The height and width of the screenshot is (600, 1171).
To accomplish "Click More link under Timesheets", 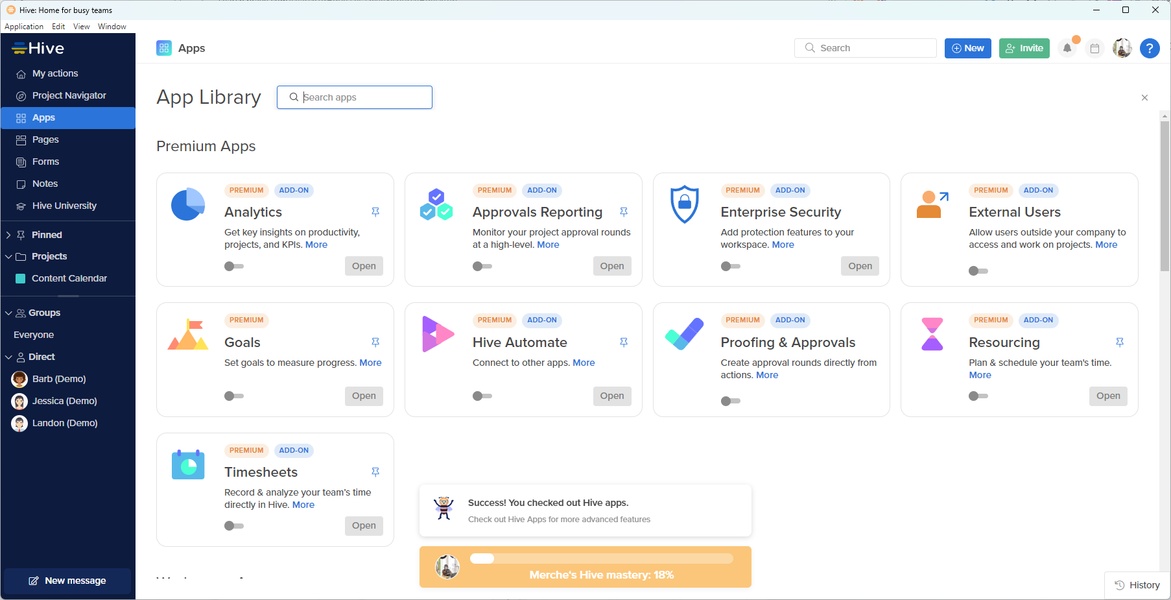I will click(x=303, y=505).
